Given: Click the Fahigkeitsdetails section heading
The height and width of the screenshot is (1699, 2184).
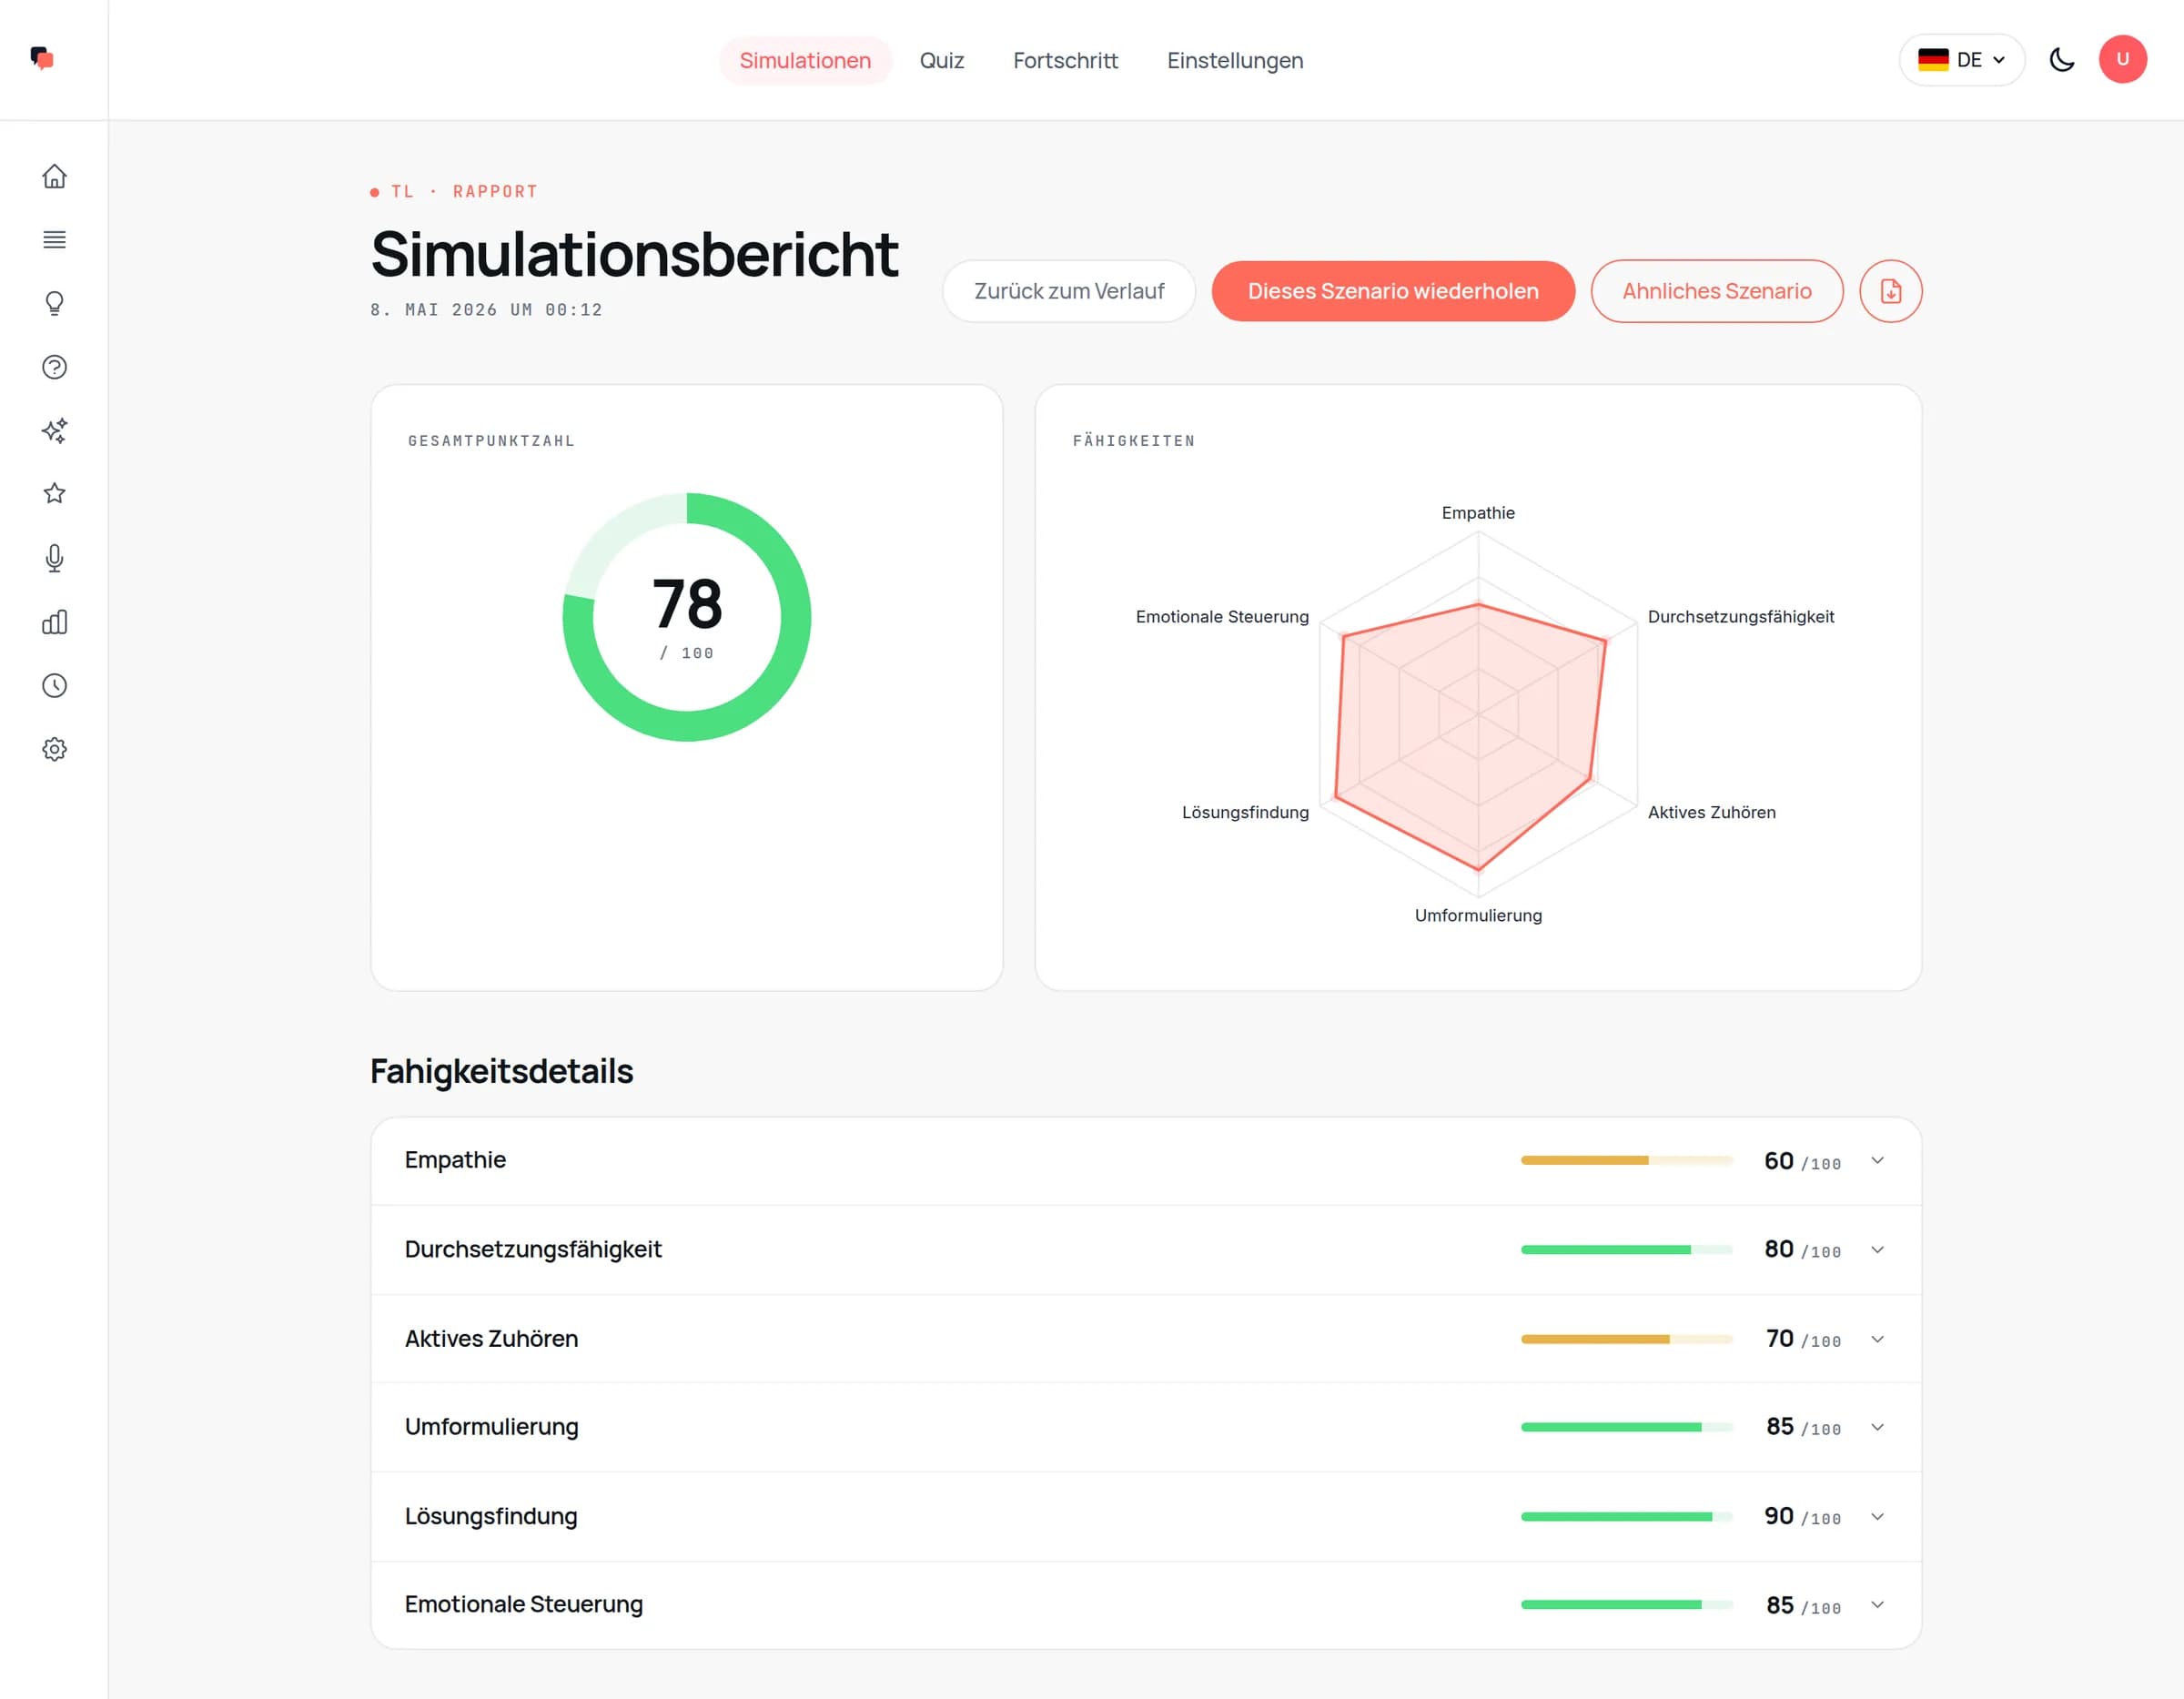Looking at the screenshot, I should tap(501, 1071).
